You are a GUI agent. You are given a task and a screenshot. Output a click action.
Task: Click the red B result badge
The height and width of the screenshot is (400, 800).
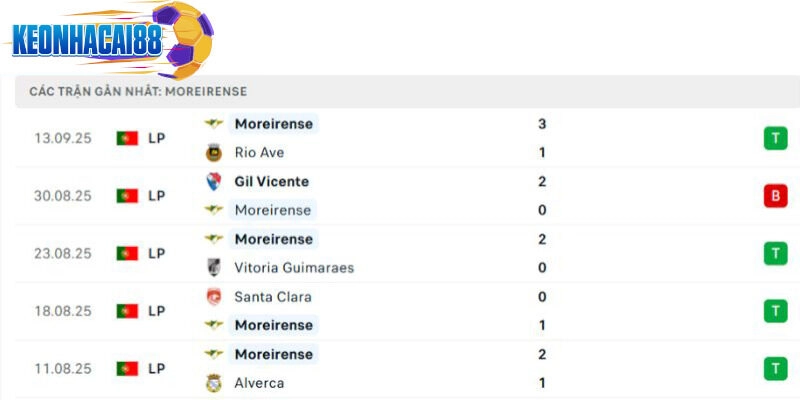point(775,196)
